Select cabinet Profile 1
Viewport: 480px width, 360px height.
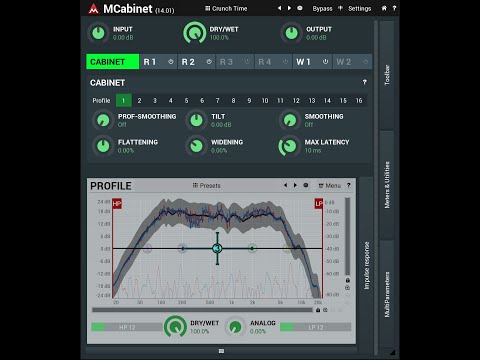coord(123,100)
